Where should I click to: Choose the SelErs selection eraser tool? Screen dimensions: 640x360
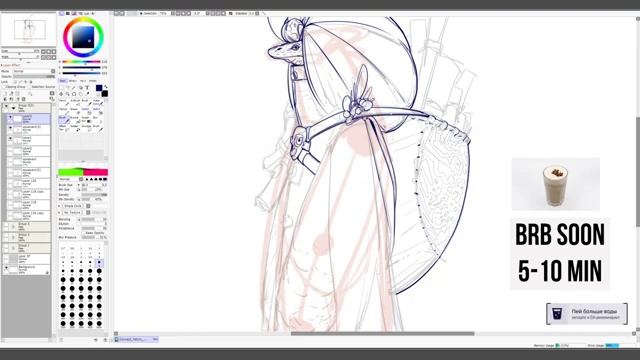click(98, 112)
